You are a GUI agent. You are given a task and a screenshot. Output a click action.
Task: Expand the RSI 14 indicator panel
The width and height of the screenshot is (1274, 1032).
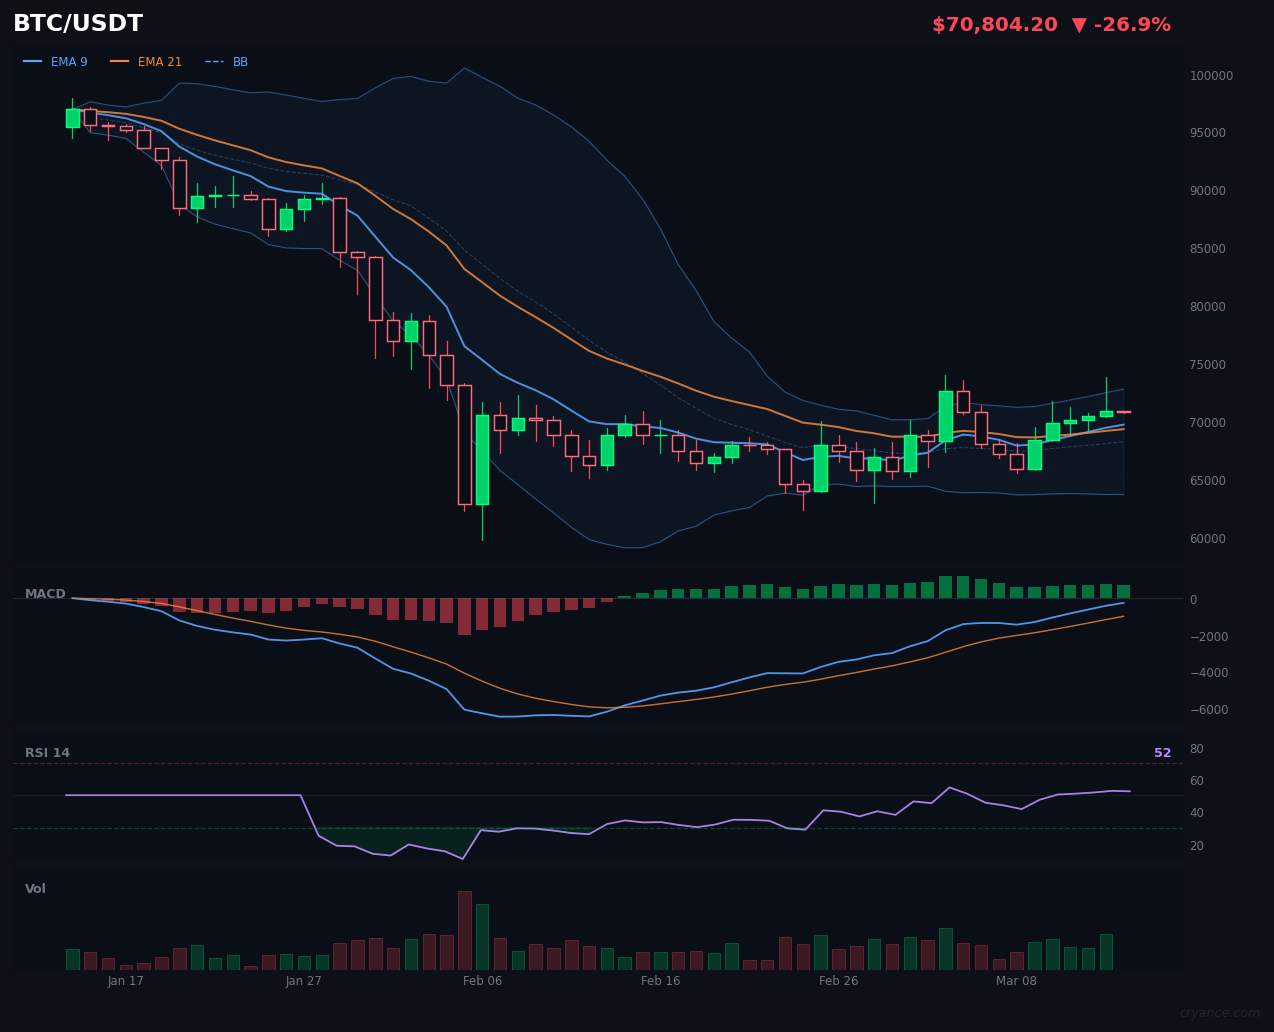pos(49,752)
